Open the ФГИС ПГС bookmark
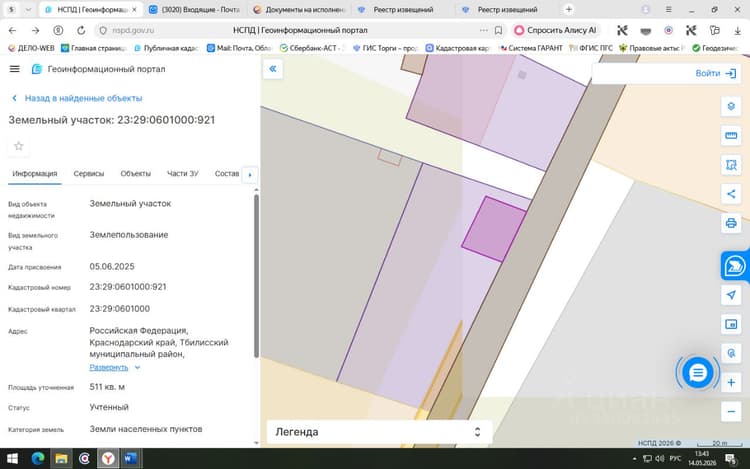 [591, 48]
